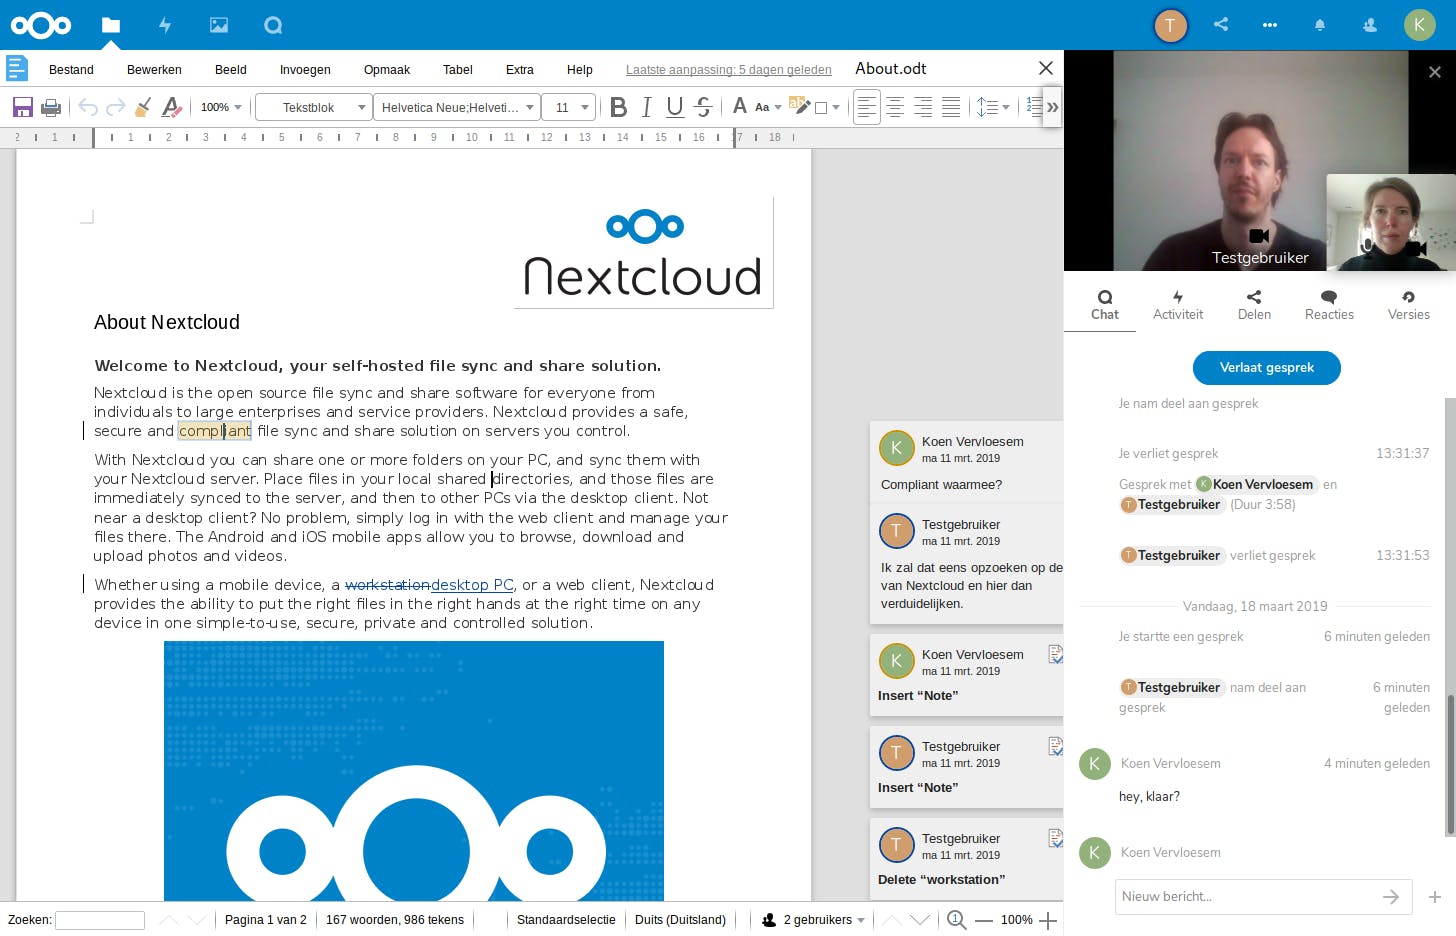
Task: Switch to the Delen tab
Action: (x=1254, y=305)
